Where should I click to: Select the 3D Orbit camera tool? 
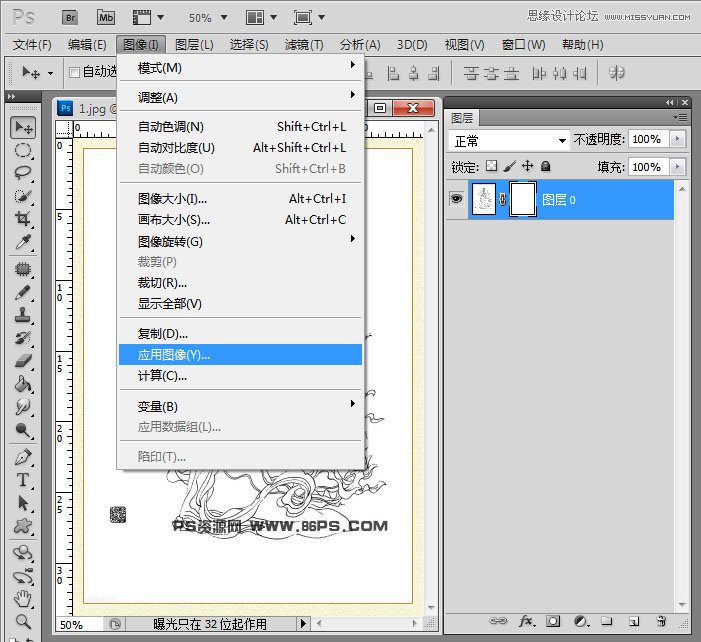point(23,577)
